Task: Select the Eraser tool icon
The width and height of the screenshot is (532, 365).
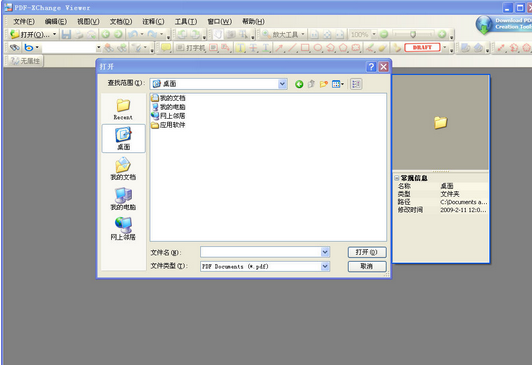Action: coord(382,47)
